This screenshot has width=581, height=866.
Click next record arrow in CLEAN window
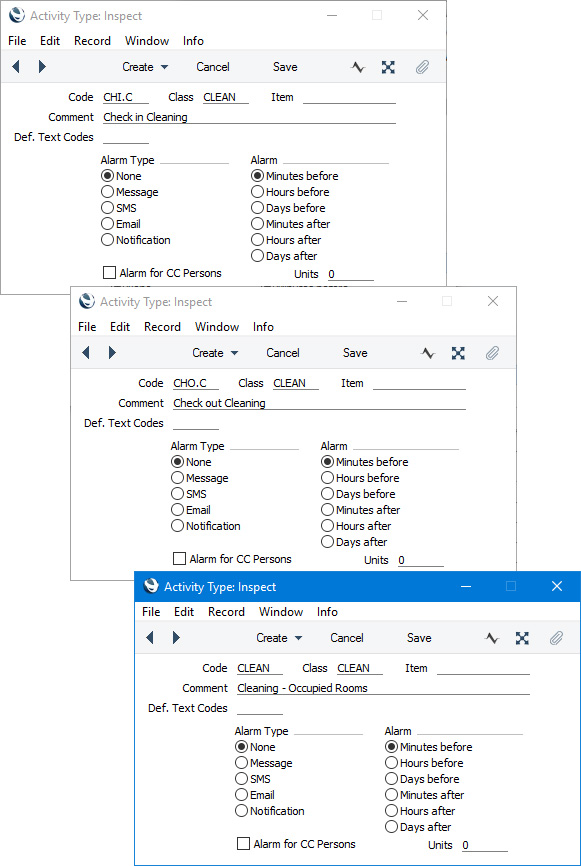176,638
